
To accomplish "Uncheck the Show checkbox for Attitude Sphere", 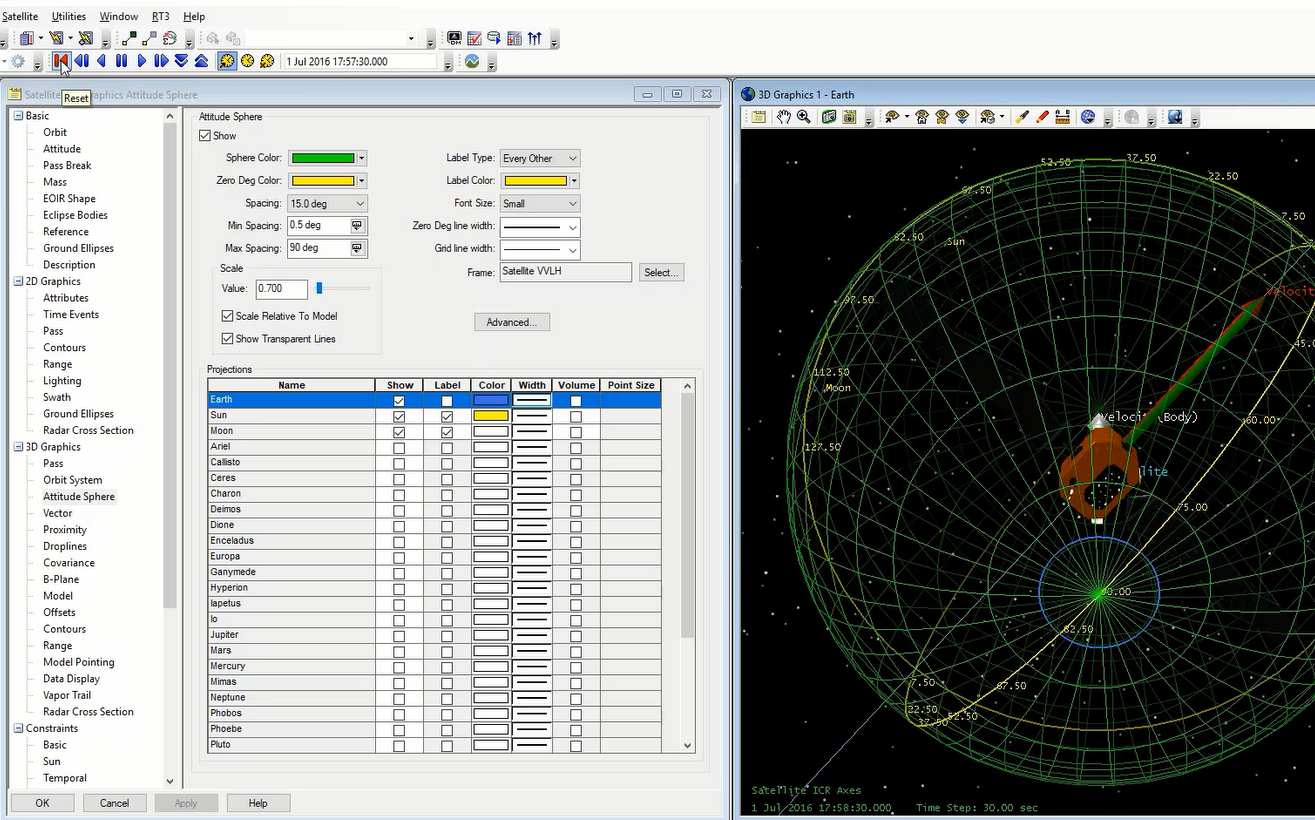I will [205, 135].
